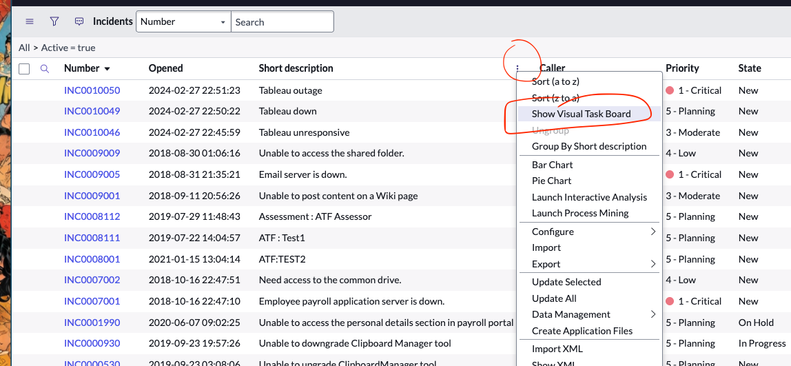The image size is (791, 366).
Task: Click the 'On Hold' state cell
Action: click(756, 323)
